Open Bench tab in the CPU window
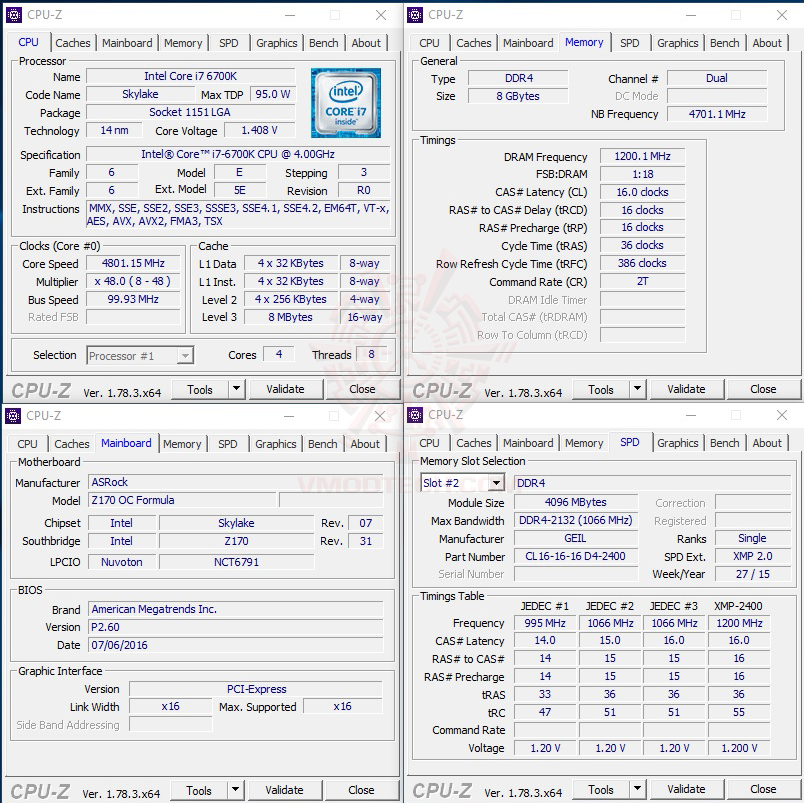This screenshot has height=803, width=804. [324, 43]
